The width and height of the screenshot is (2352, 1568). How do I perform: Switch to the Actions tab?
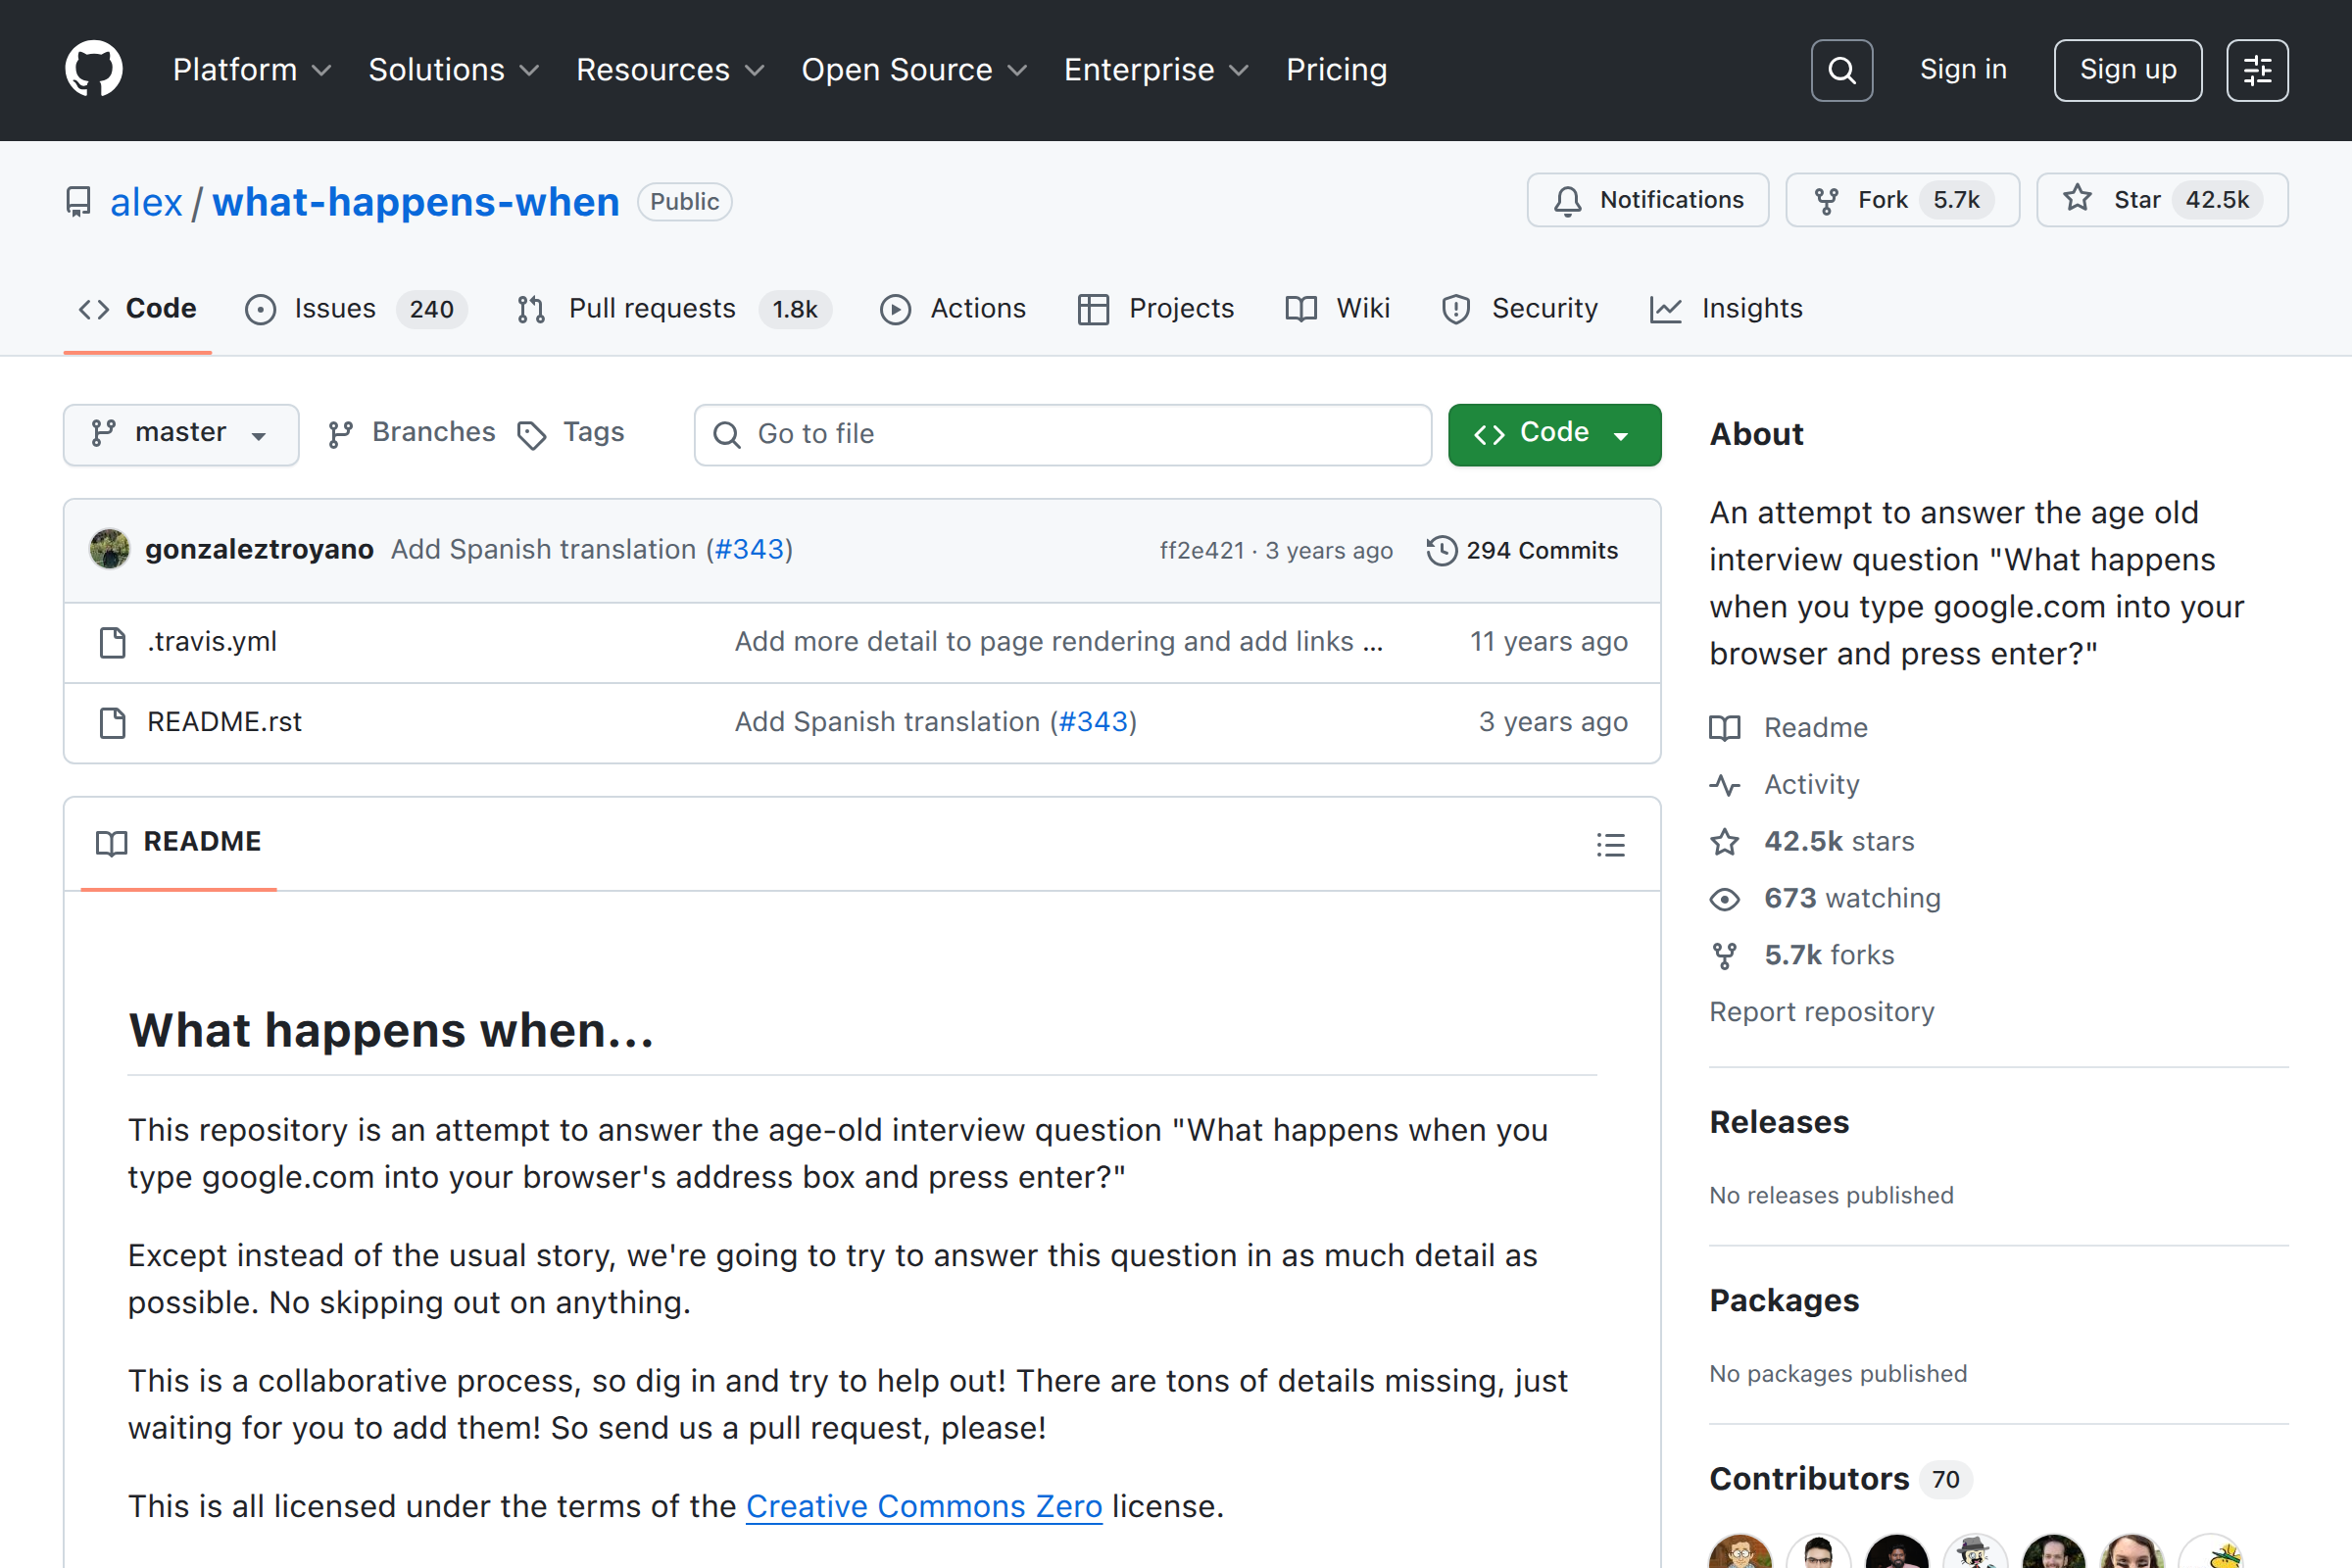(x=953, y=309)
